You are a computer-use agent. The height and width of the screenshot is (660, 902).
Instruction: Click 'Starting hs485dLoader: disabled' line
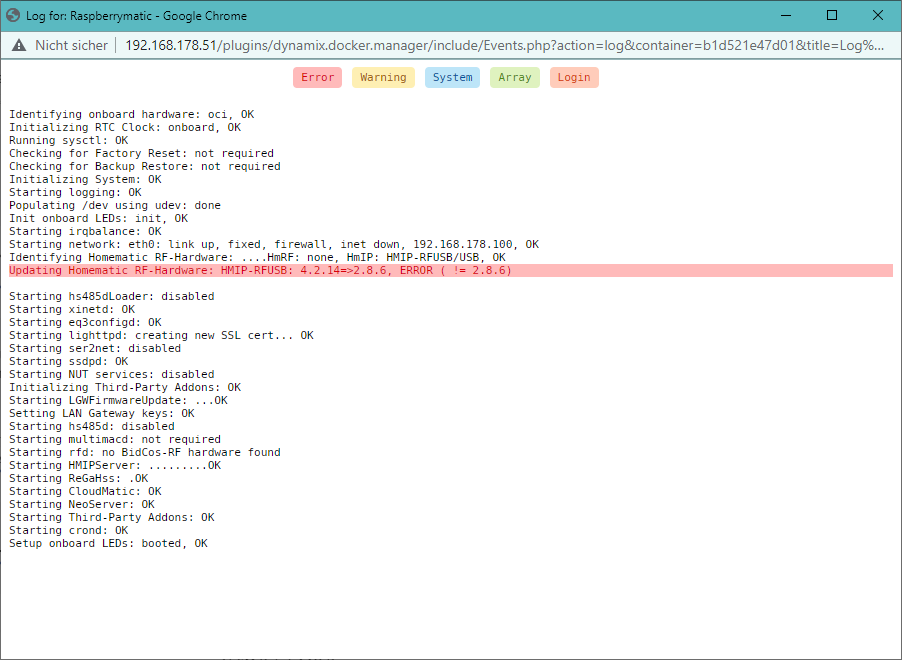(112, 296)
